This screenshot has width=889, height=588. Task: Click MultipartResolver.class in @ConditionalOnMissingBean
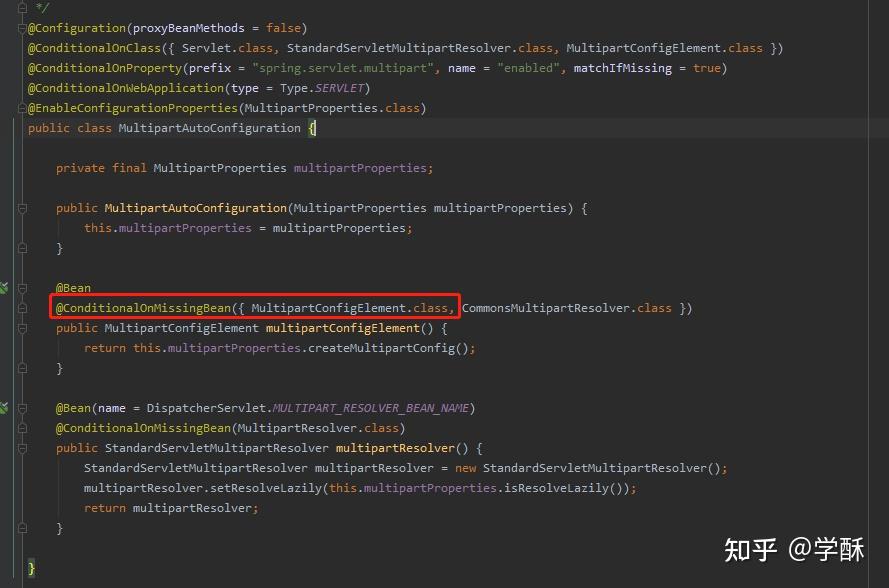click(318, 428)
